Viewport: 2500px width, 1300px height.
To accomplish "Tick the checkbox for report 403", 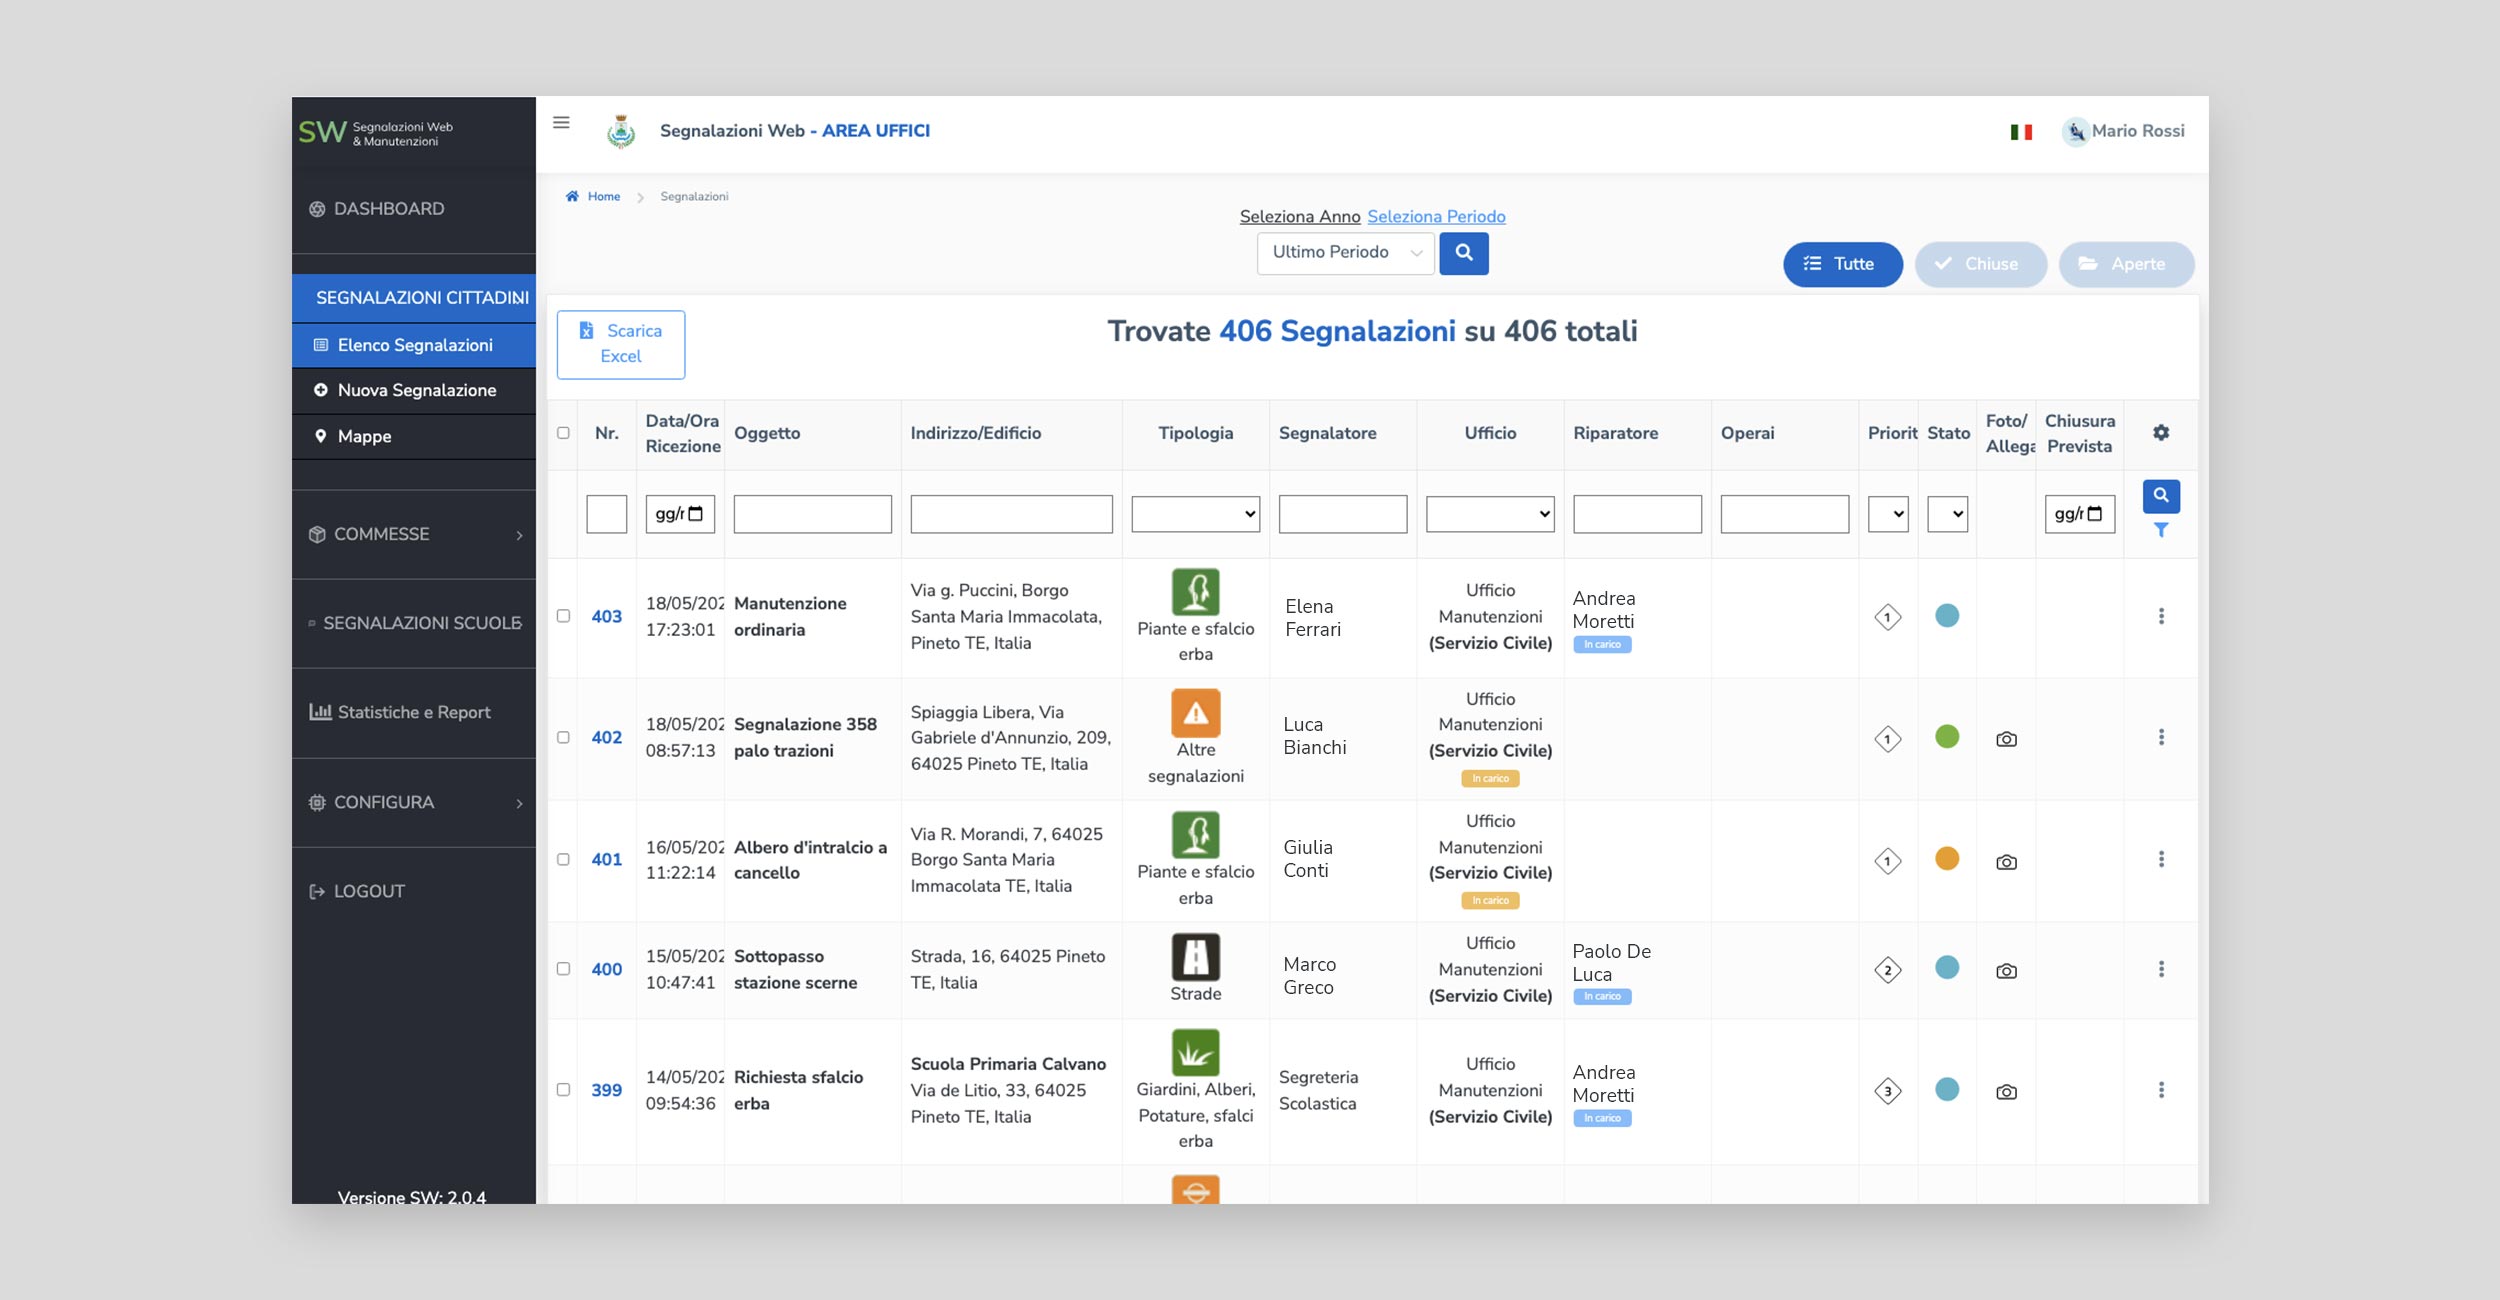I will pos(564,616).
